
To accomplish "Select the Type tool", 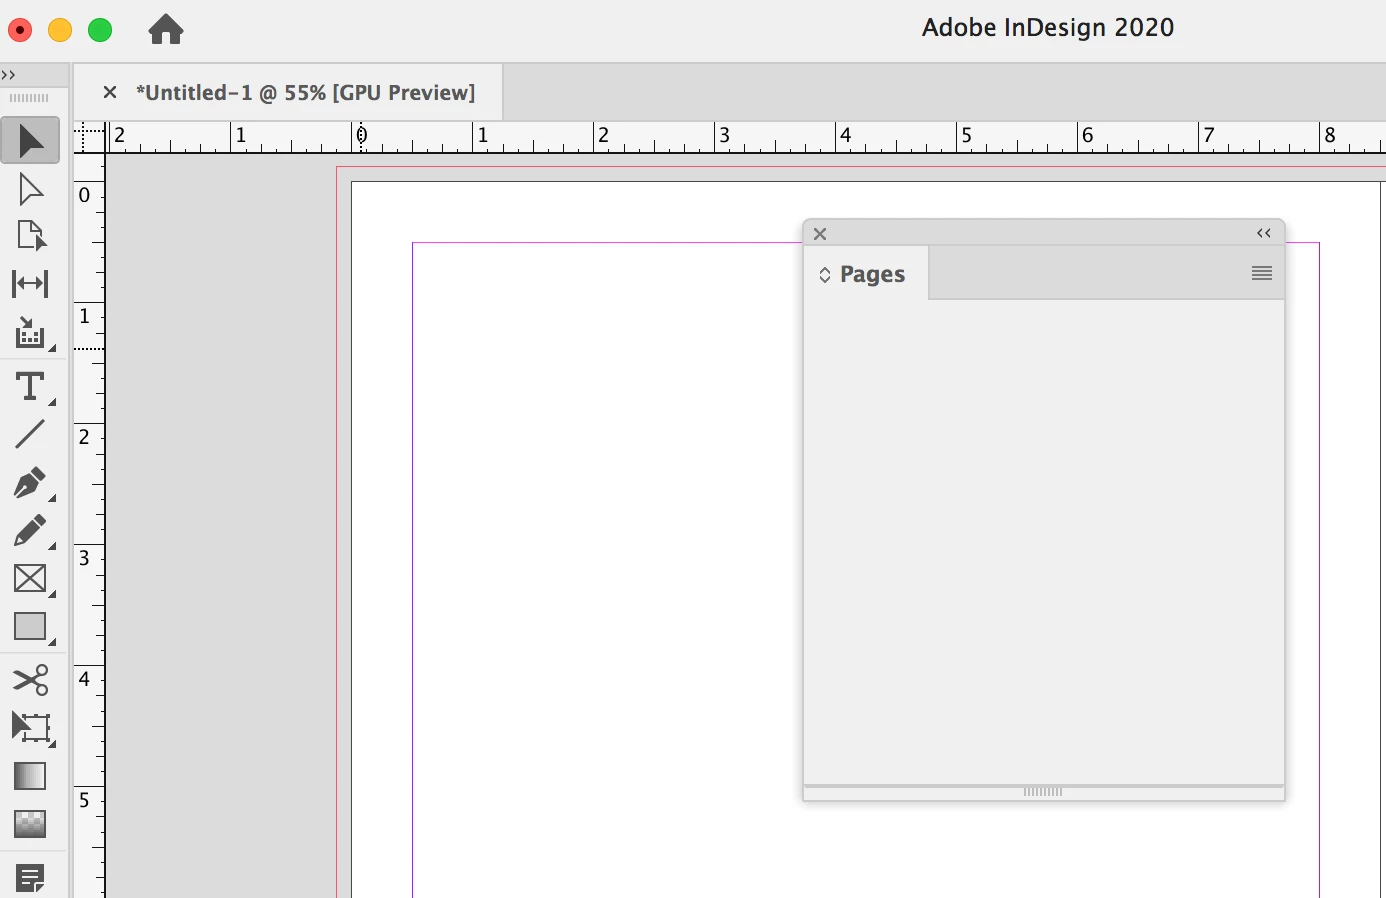I will tap(30, 386).
